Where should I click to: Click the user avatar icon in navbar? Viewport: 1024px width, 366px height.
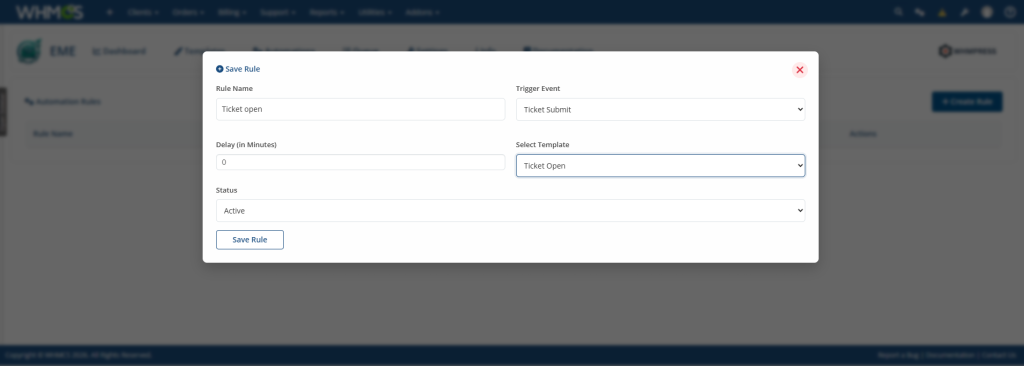click(987, 12)
